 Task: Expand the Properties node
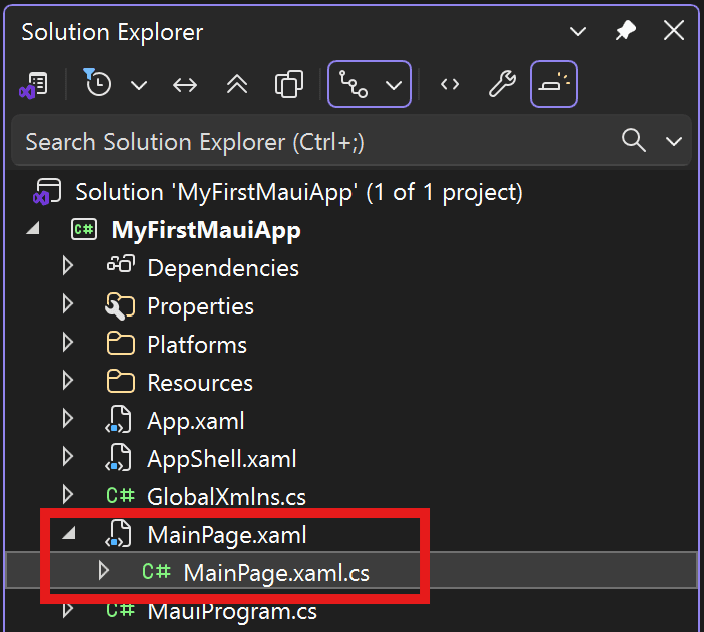68,304
